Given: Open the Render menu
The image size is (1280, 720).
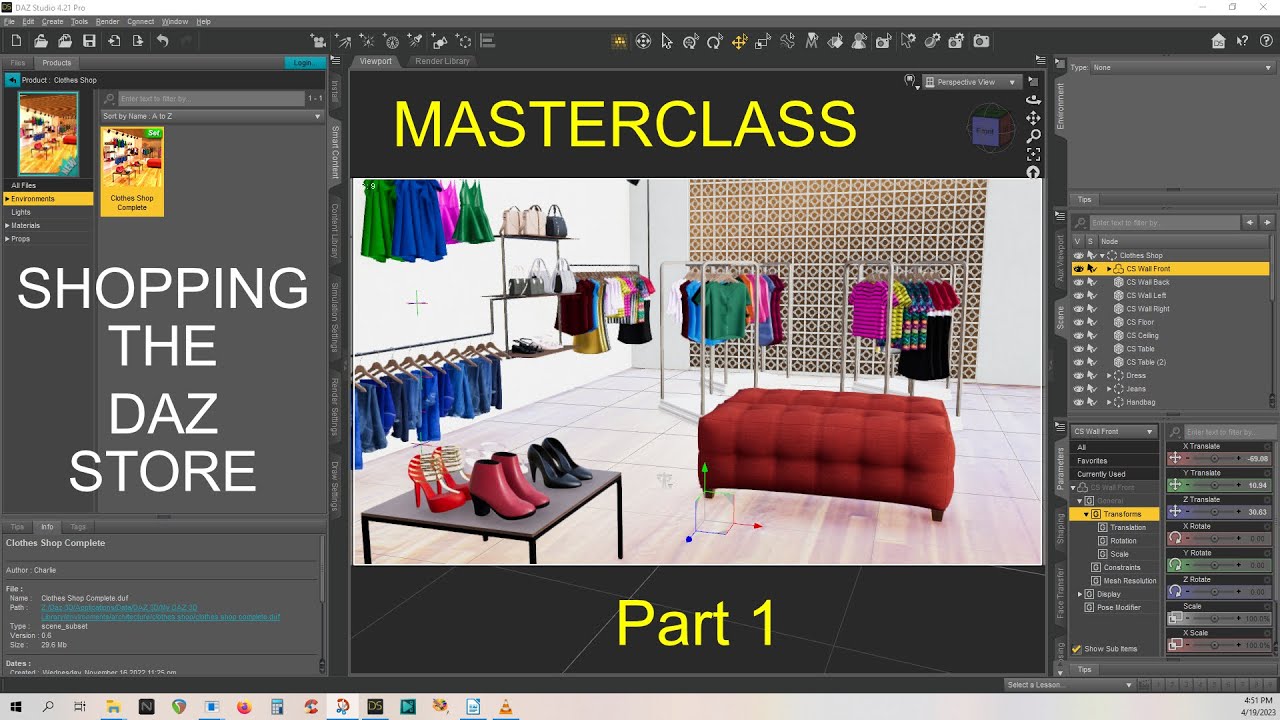Looking at the screenshot, I should pos(107,21).
